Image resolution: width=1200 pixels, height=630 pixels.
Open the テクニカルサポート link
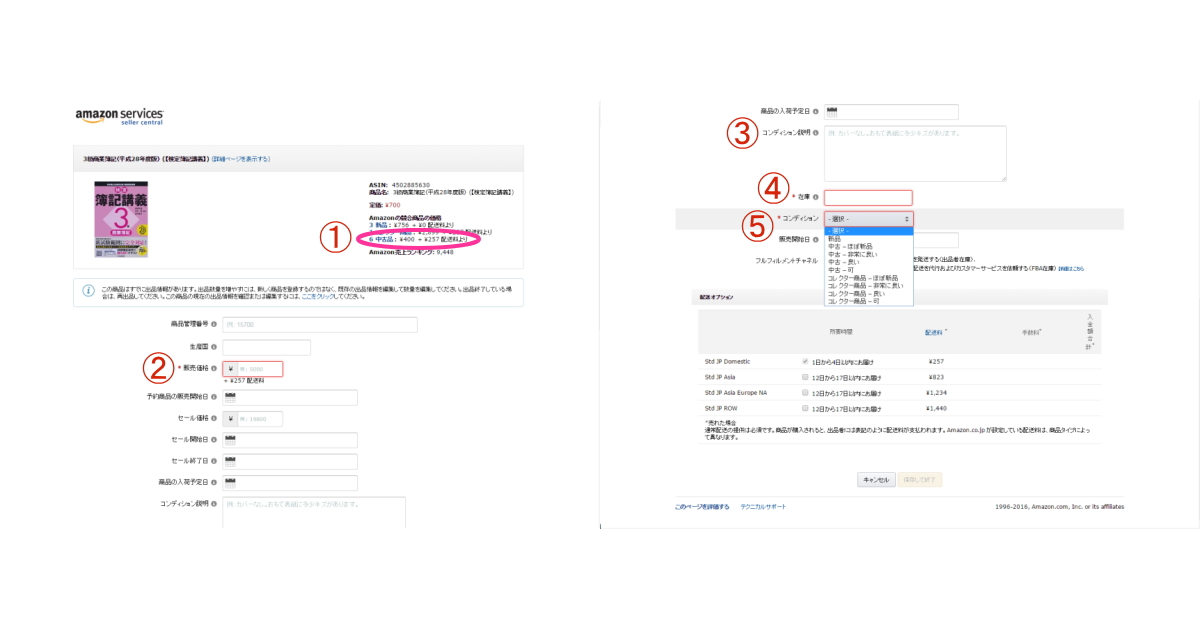click(763, 507)
